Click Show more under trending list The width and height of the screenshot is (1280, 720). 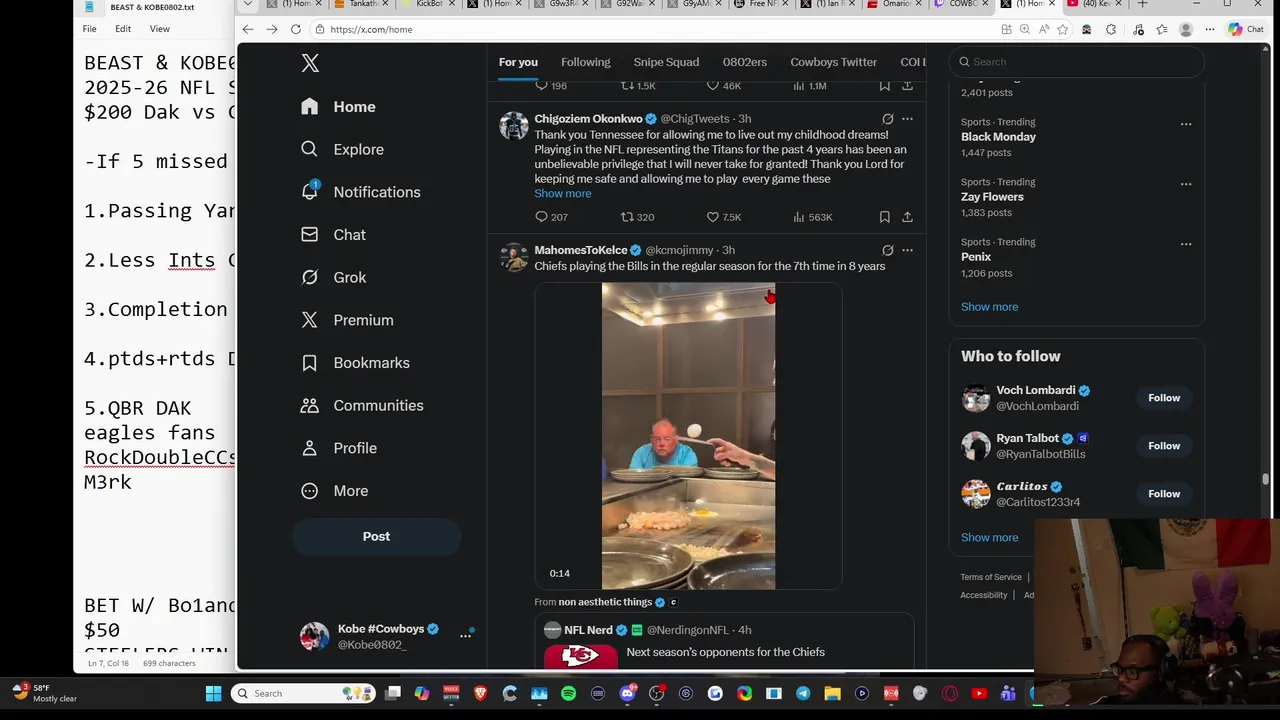click(989, 307)
